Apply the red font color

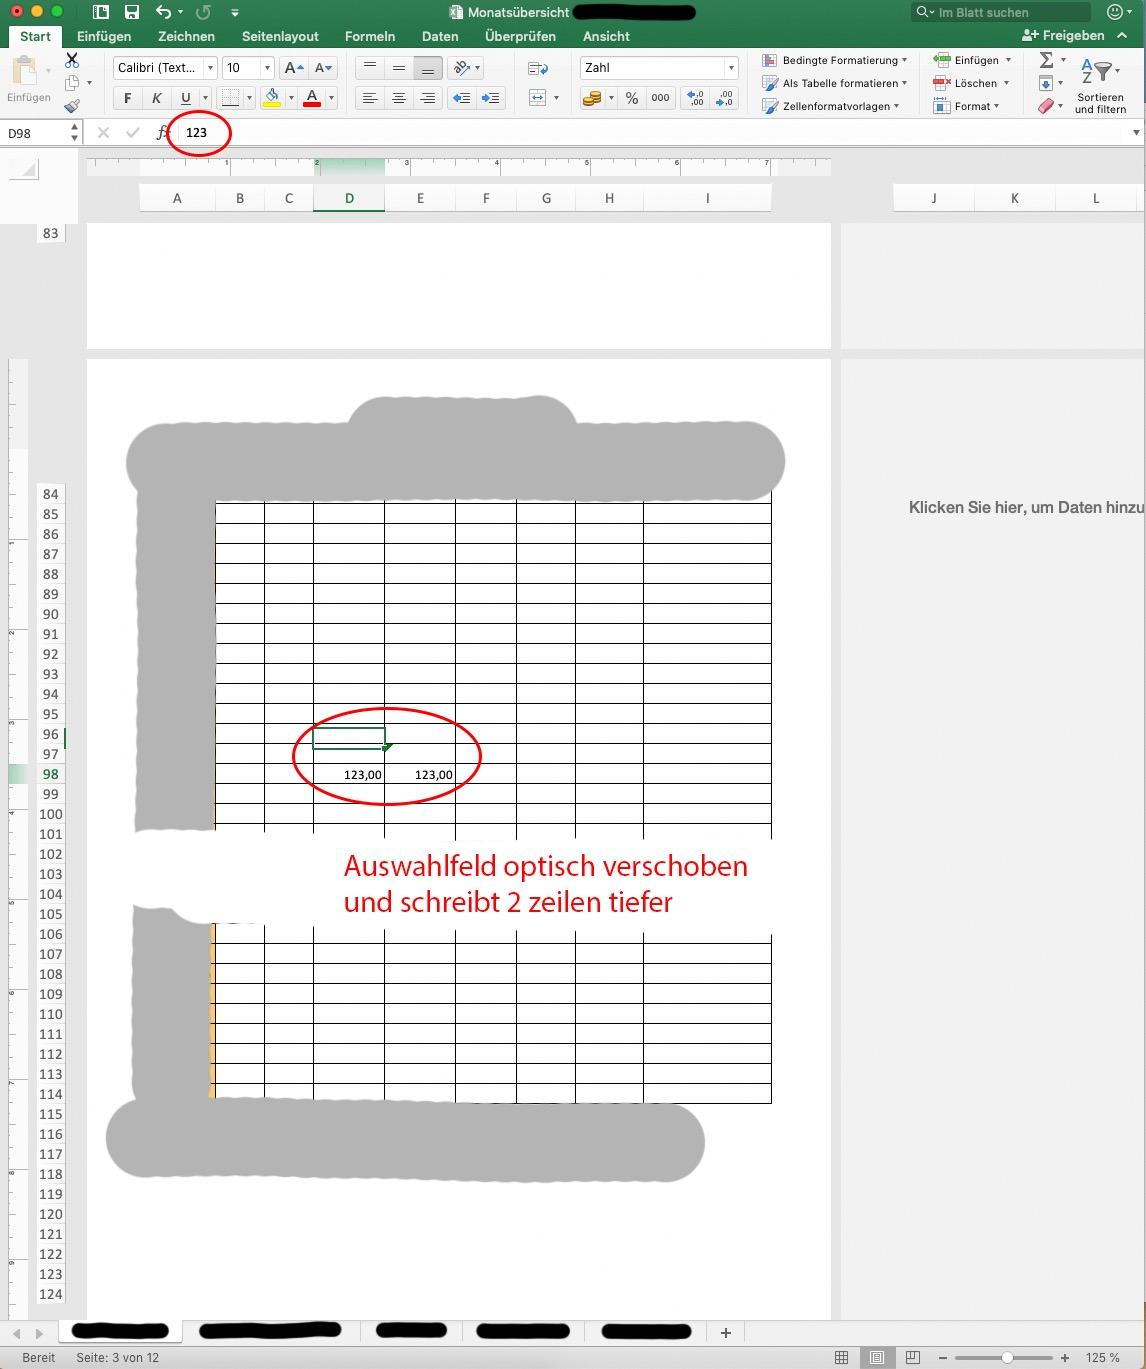pyautogui.click(x=312, y=98)
